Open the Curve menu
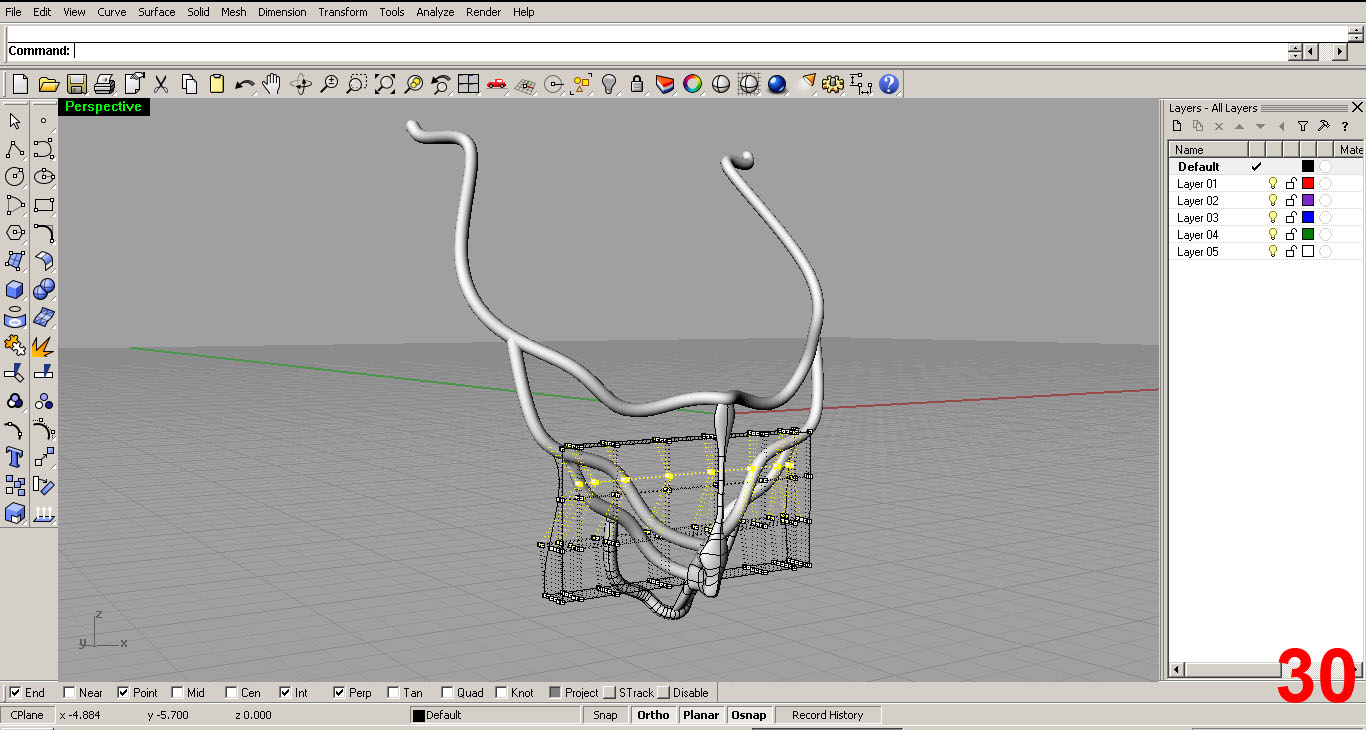The width and height of the screenshot is (1366, 730). click(112, 12)
